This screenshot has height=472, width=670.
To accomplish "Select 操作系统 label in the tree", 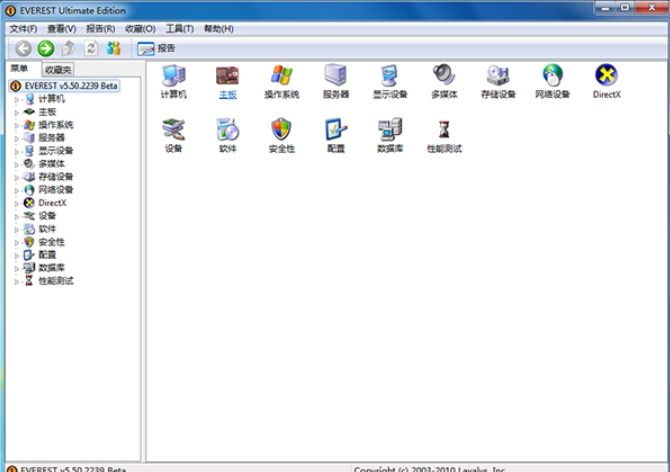I will tap(56, 125).
